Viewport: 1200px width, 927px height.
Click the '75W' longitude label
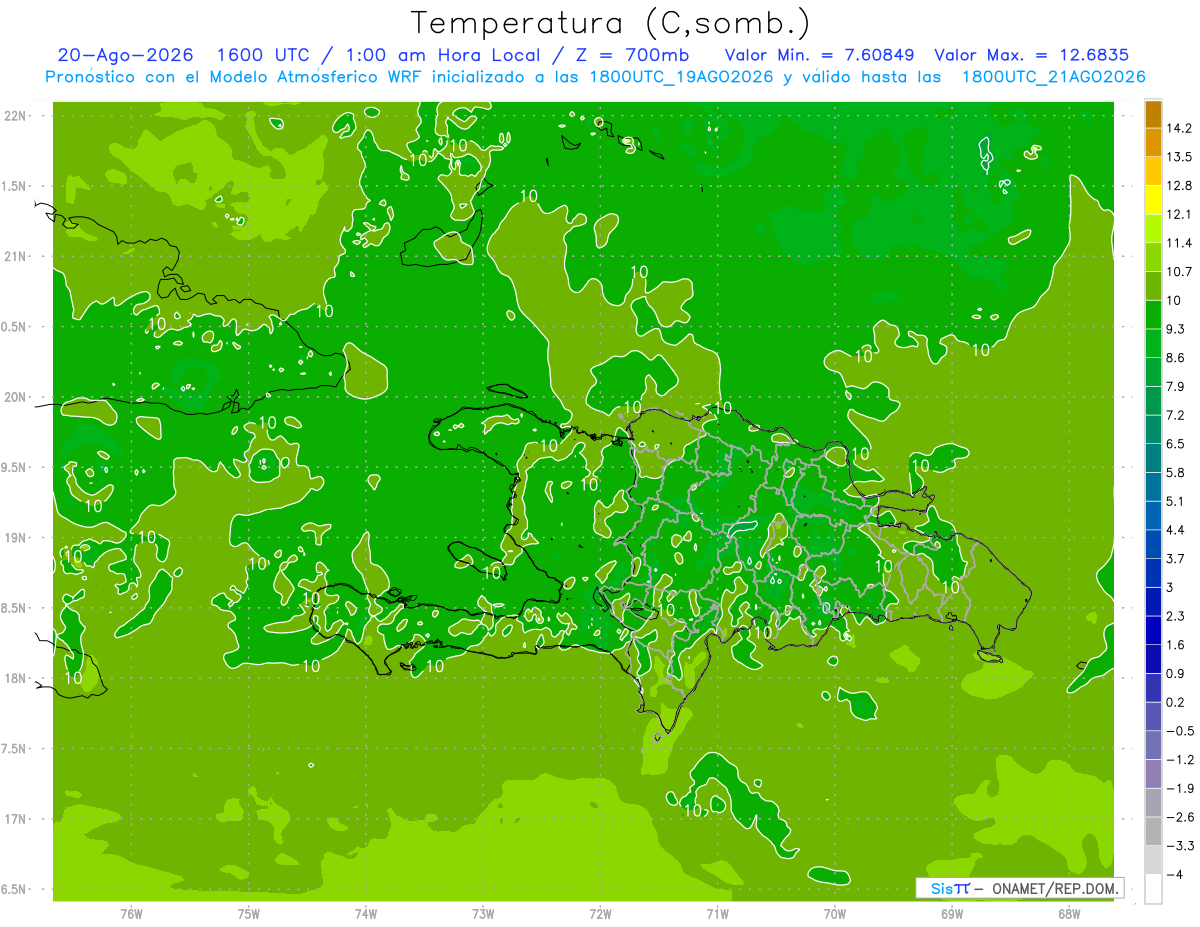tap(249, 914)
